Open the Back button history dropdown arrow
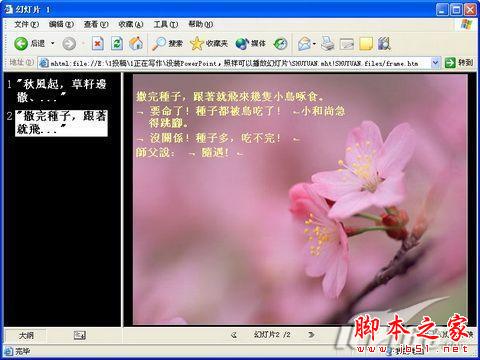 (x=52, y=44)
